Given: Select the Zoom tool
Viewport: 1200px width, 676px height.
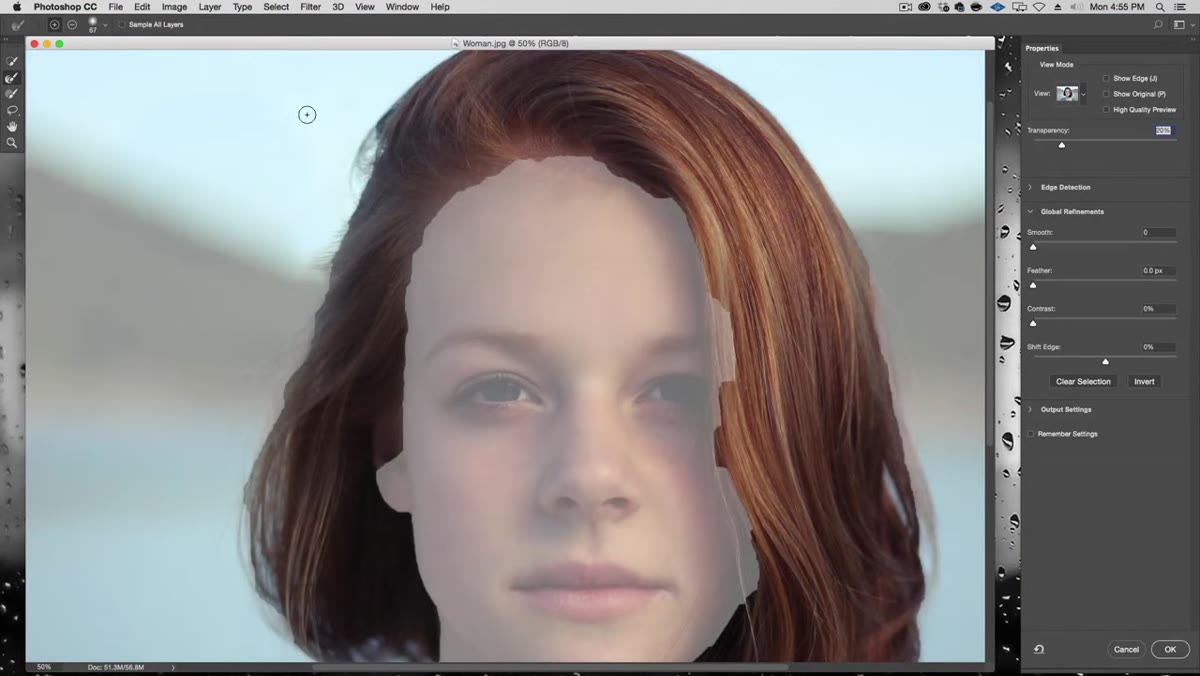Looking at the screenshot, I should click(x=12, y=143).
